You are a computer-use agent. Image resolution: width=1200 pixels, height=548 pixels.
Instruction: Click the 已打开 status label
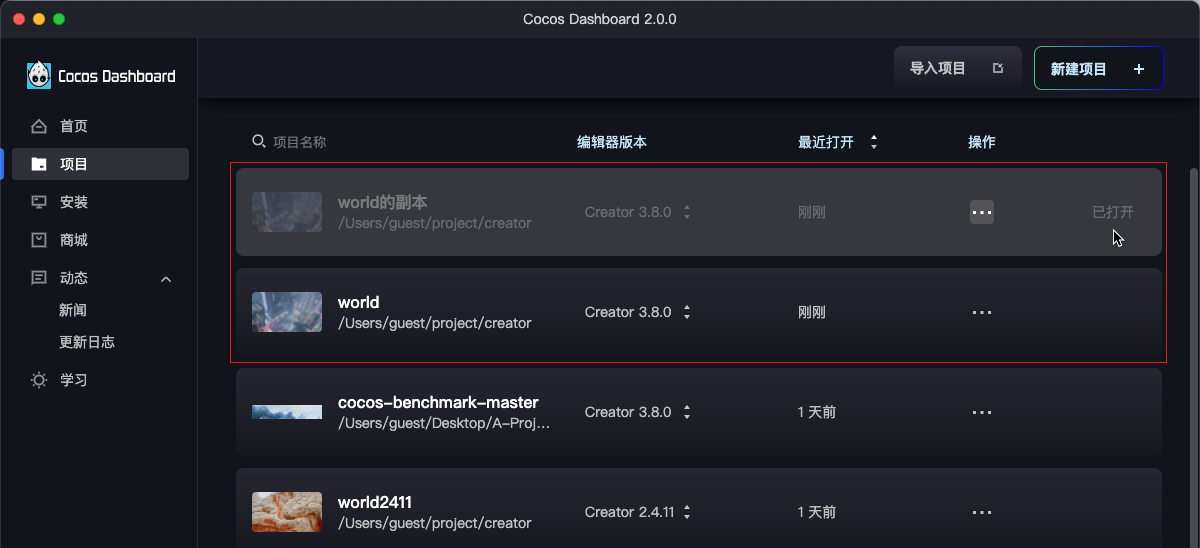(x=1113, y=212)
